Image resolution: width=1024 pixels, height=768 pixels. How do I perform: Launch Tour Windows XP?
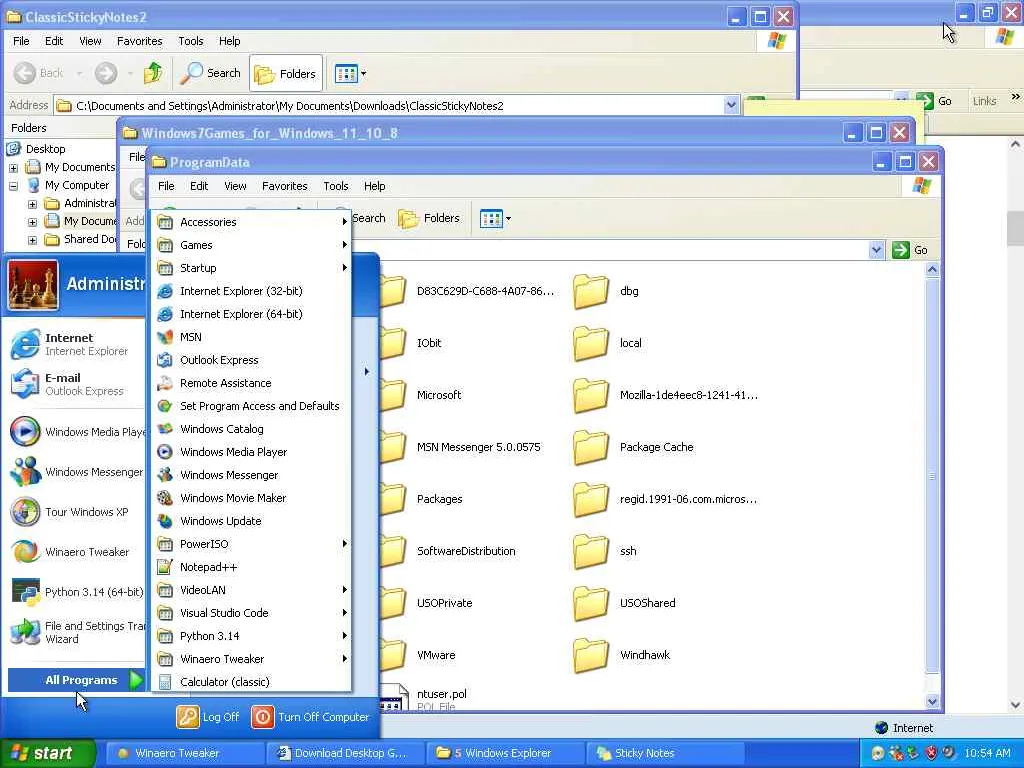pyautogui.click(x=75, y=512)
